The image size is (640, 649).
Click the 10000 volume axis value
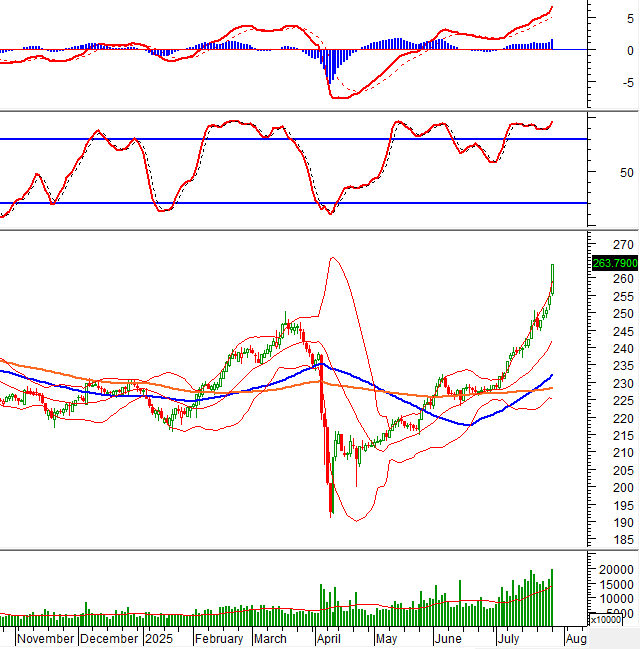tap(616, 599)
